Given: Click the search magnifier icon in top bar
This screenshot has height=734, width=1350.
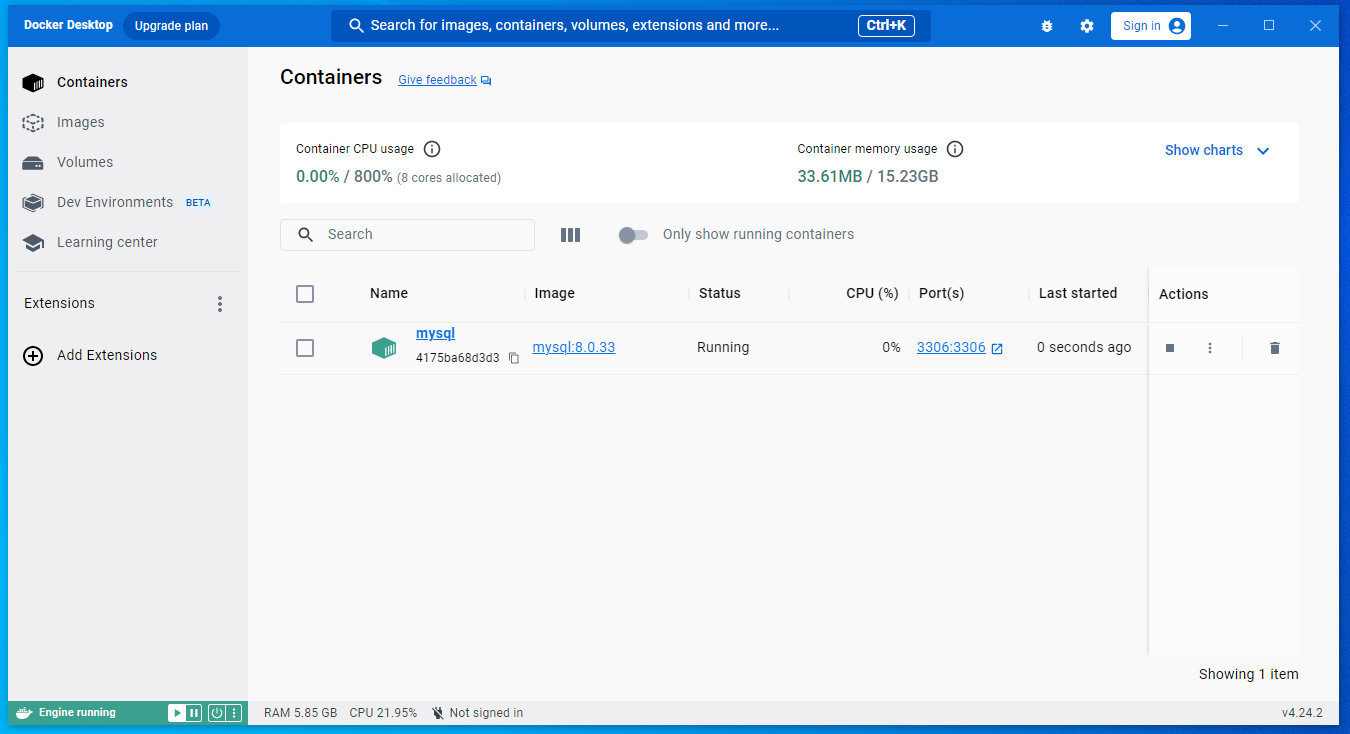Looking at the screenshot, I should (356, 26).
